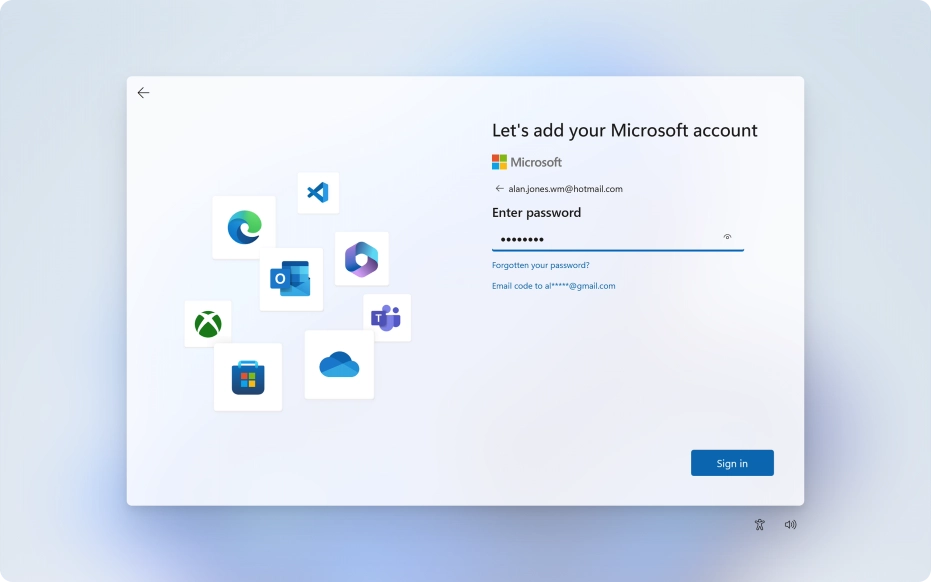
Task: Click the Let's add your Microsoft account heading
Action: 623,130
